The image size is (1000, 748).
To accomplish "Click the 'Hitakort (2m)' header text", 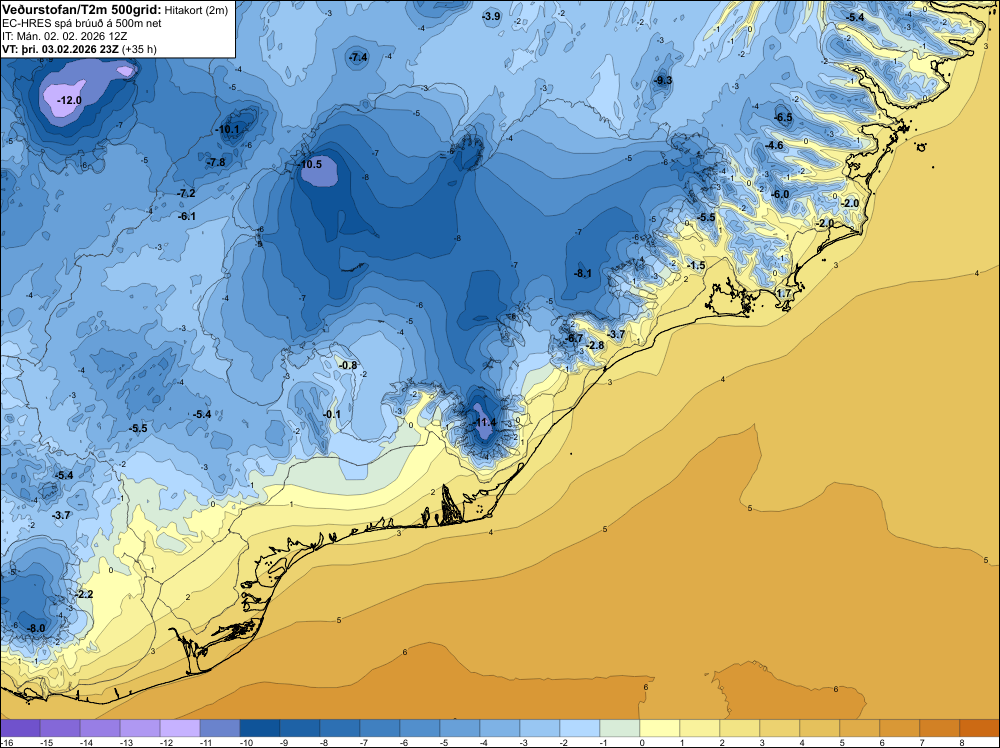I will (196, 10).
